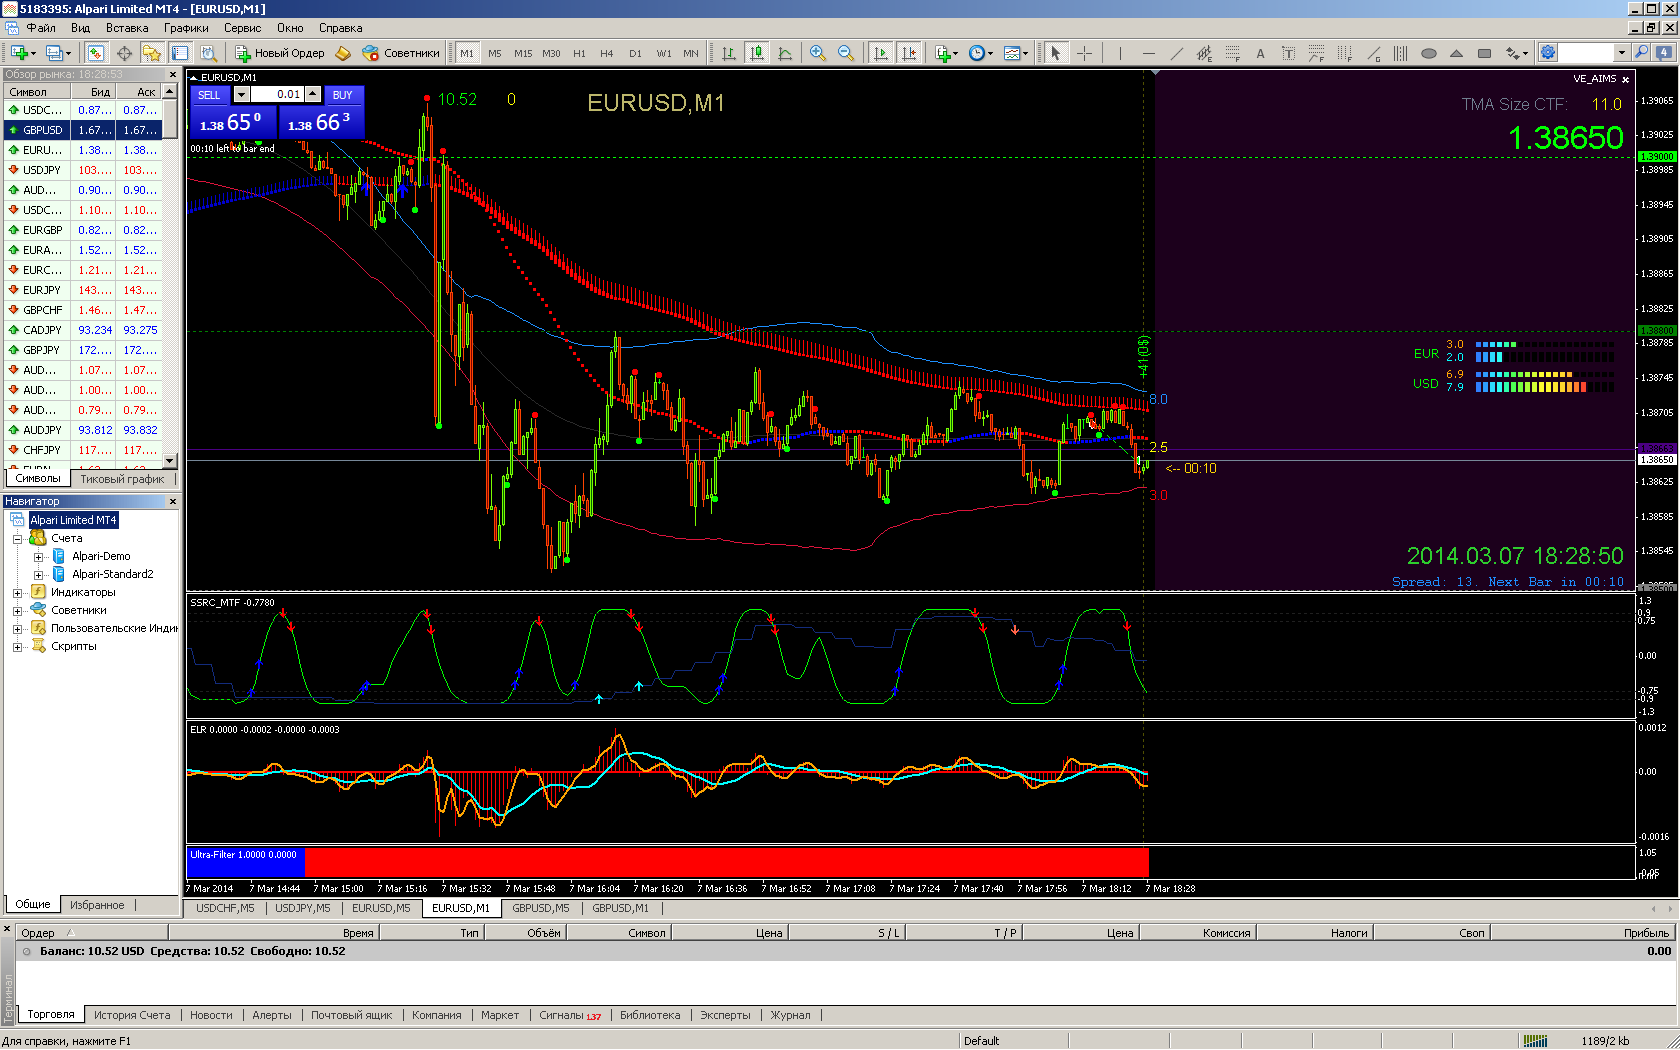Switch to GBPUSD,M5 chart tab
The width and height of the screenshot is (1680, 1050).
click(x=541, y=908)
